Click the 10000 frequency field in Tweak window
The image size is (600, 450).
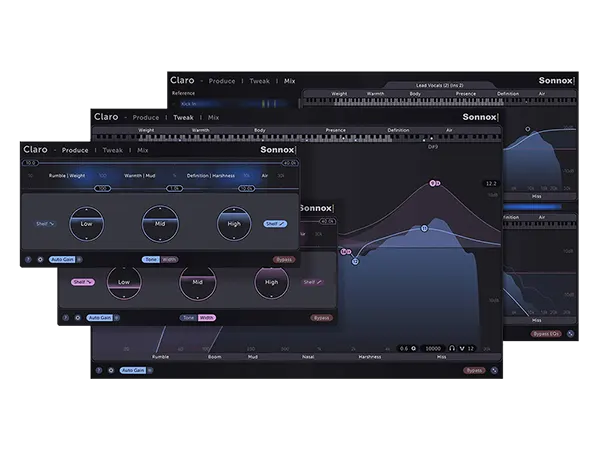coord(433,348)
